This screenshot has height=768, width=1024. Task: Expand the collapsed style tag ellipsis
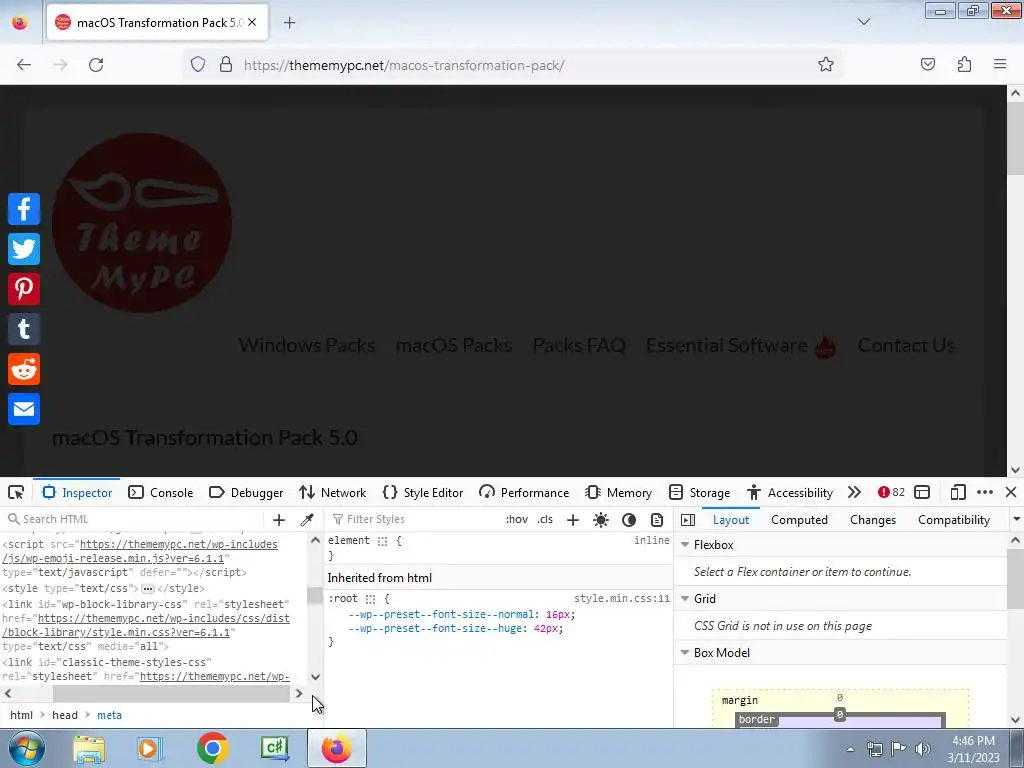click(x=148, y=589)
